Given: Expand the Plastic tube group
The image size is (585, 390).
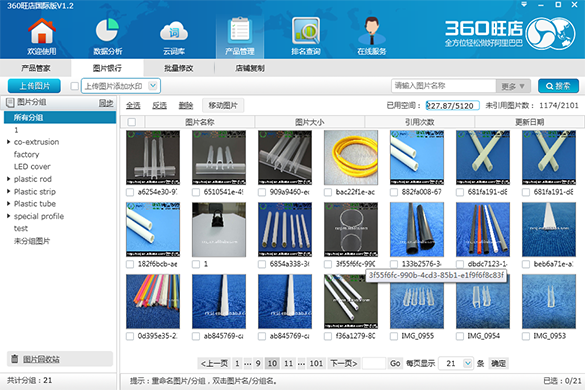Looking at the screenshot, I should 8,204.
